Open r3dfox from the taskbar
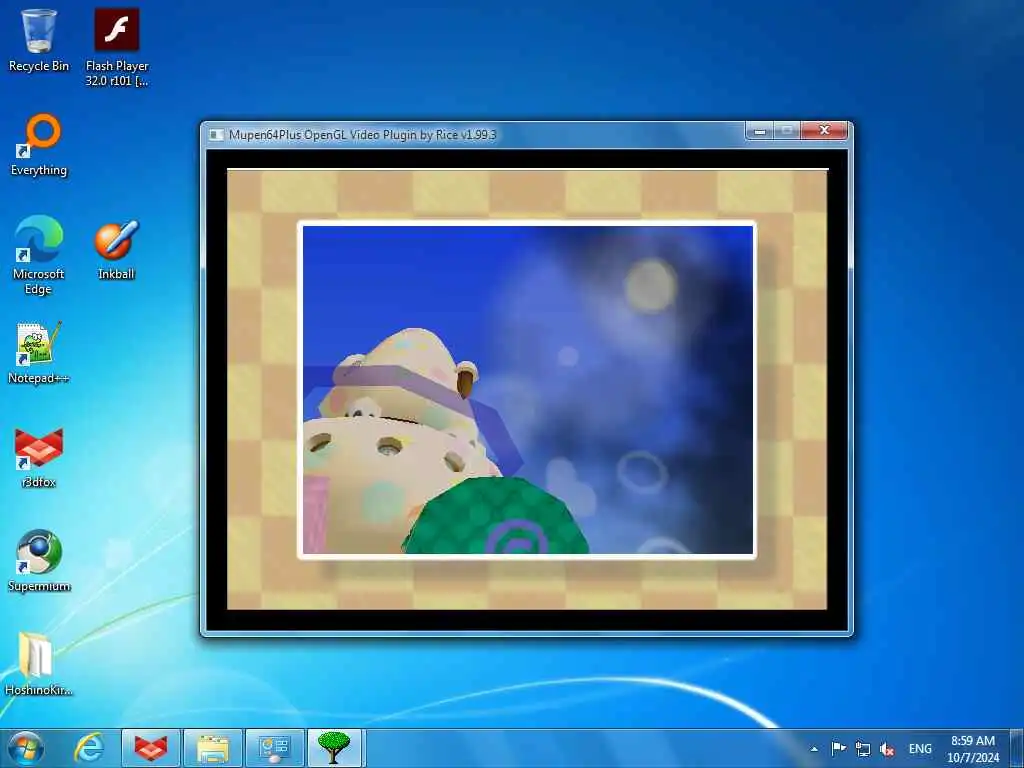Image resolution: width=1024 pixels, height=768 pixels. [x=151, y=748]
